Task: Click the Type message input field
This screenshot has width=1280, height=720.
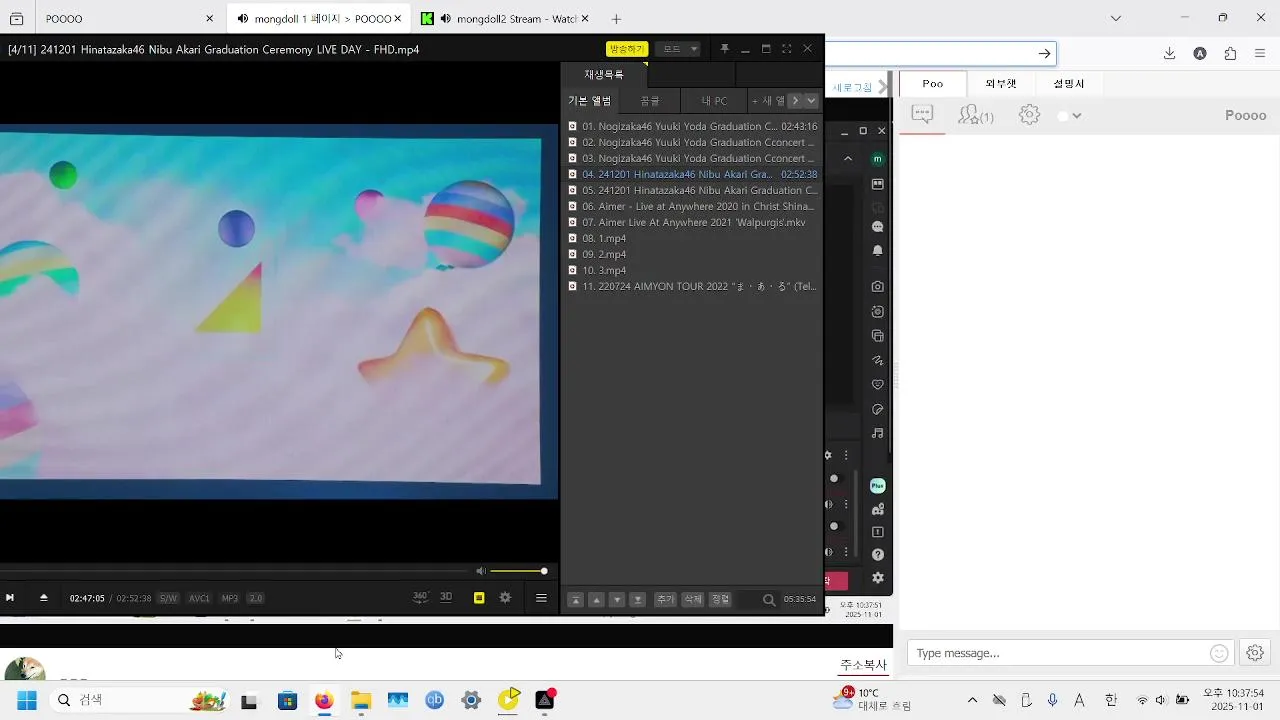Action: click(x=1060, y=653)
